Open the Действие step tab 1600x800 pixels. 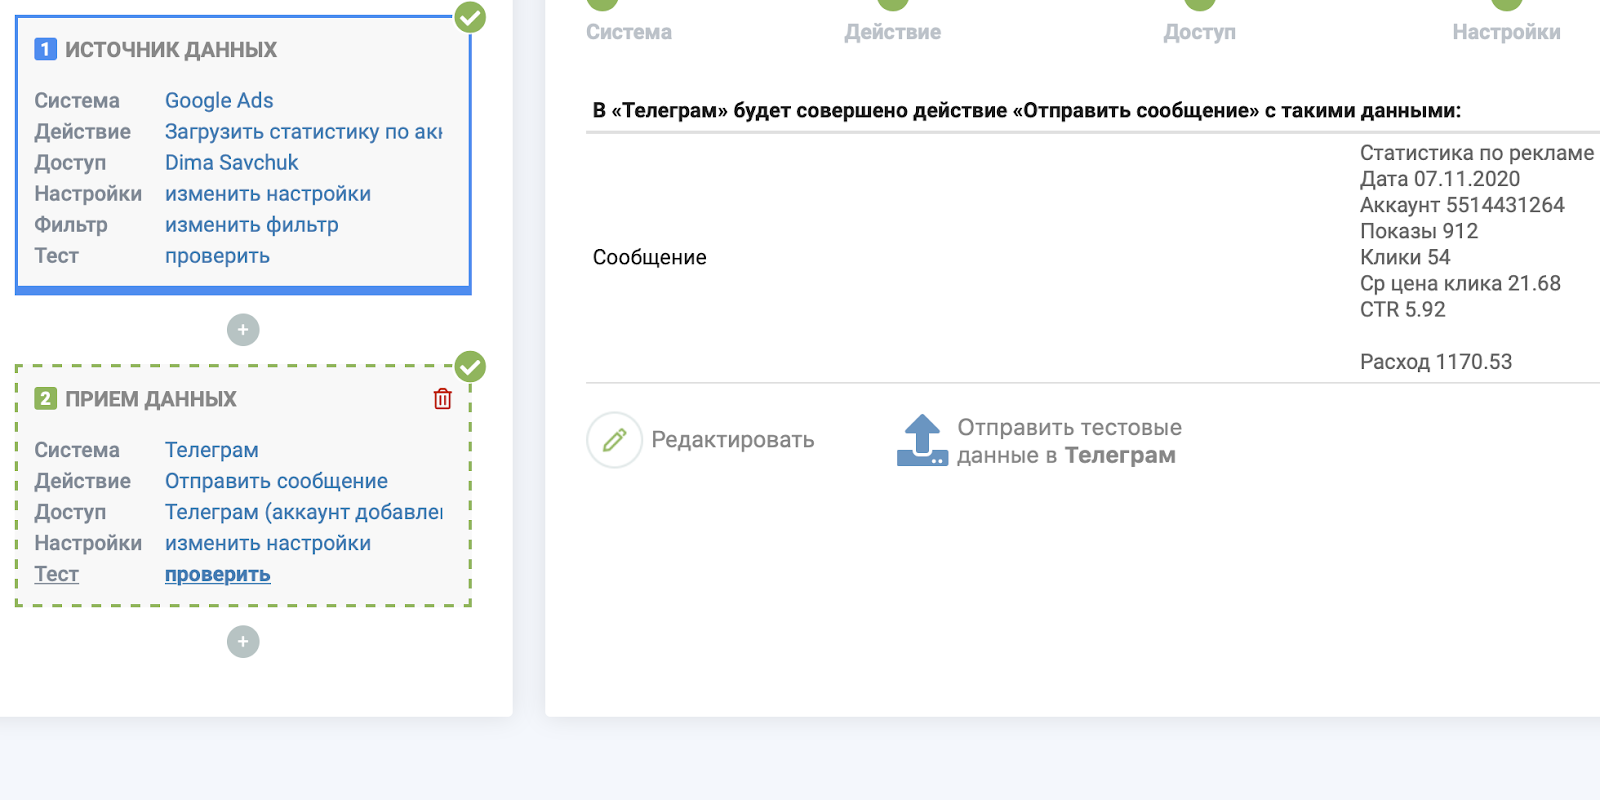(893, 32)
